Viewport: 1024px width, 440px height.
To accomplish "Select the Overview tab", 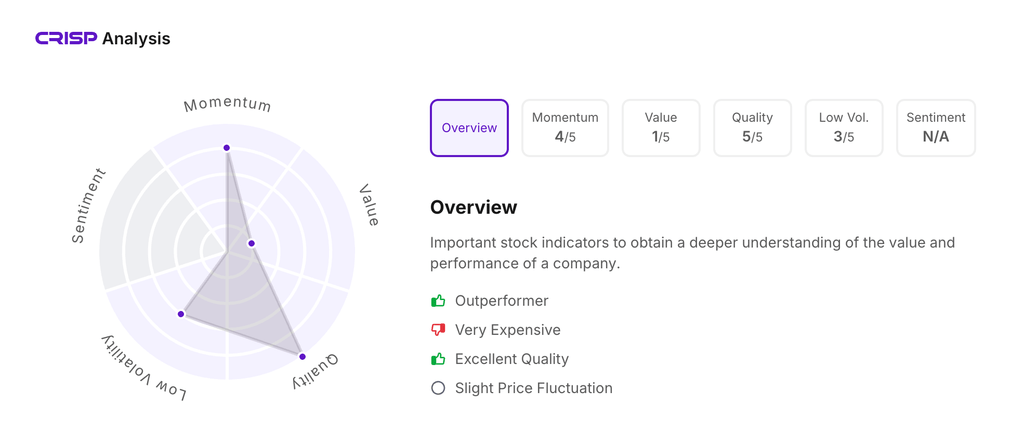I will [469, 128].
